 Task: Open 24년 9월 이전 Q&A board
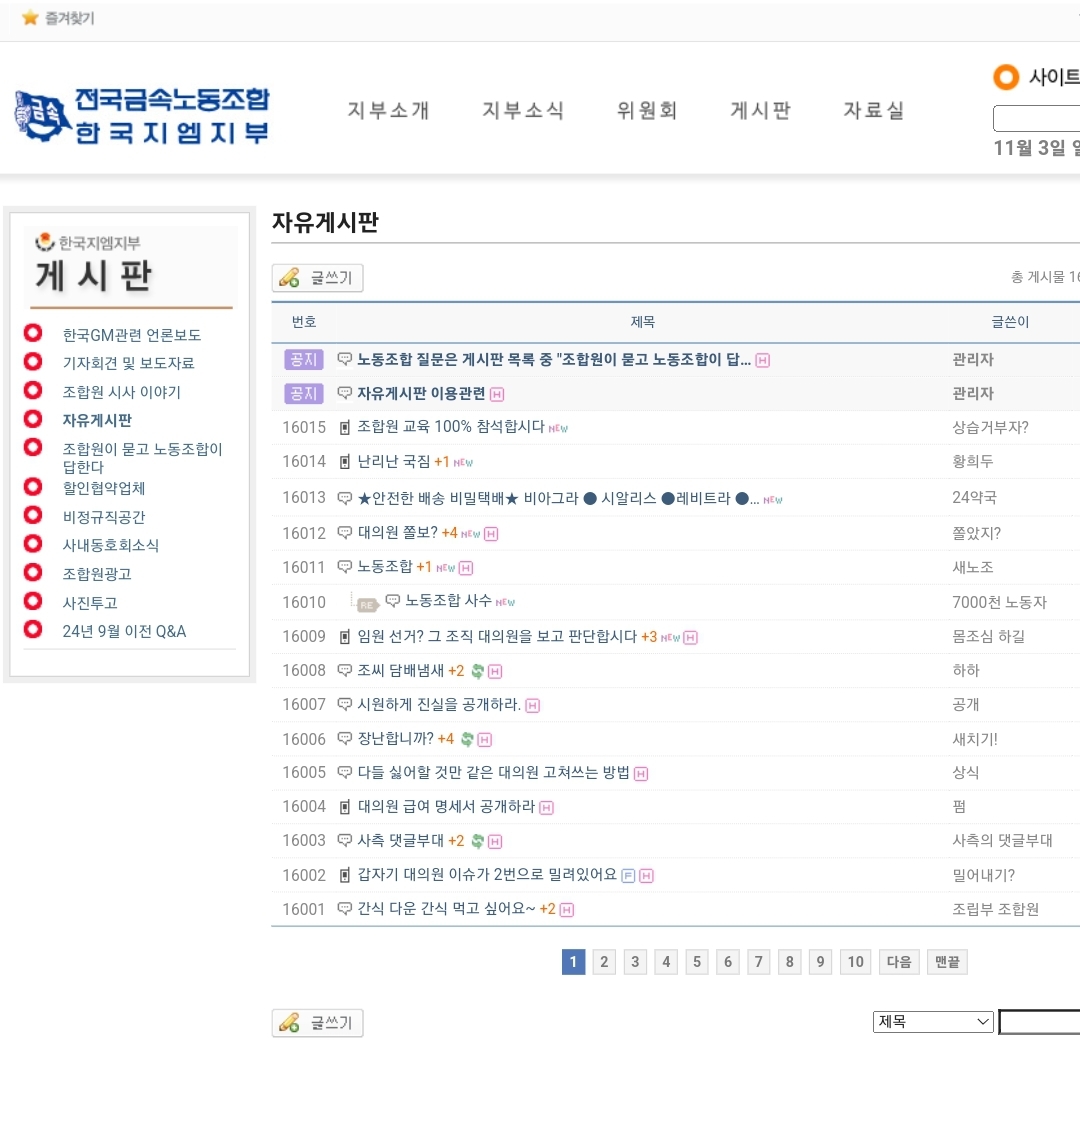click(124, 631)
